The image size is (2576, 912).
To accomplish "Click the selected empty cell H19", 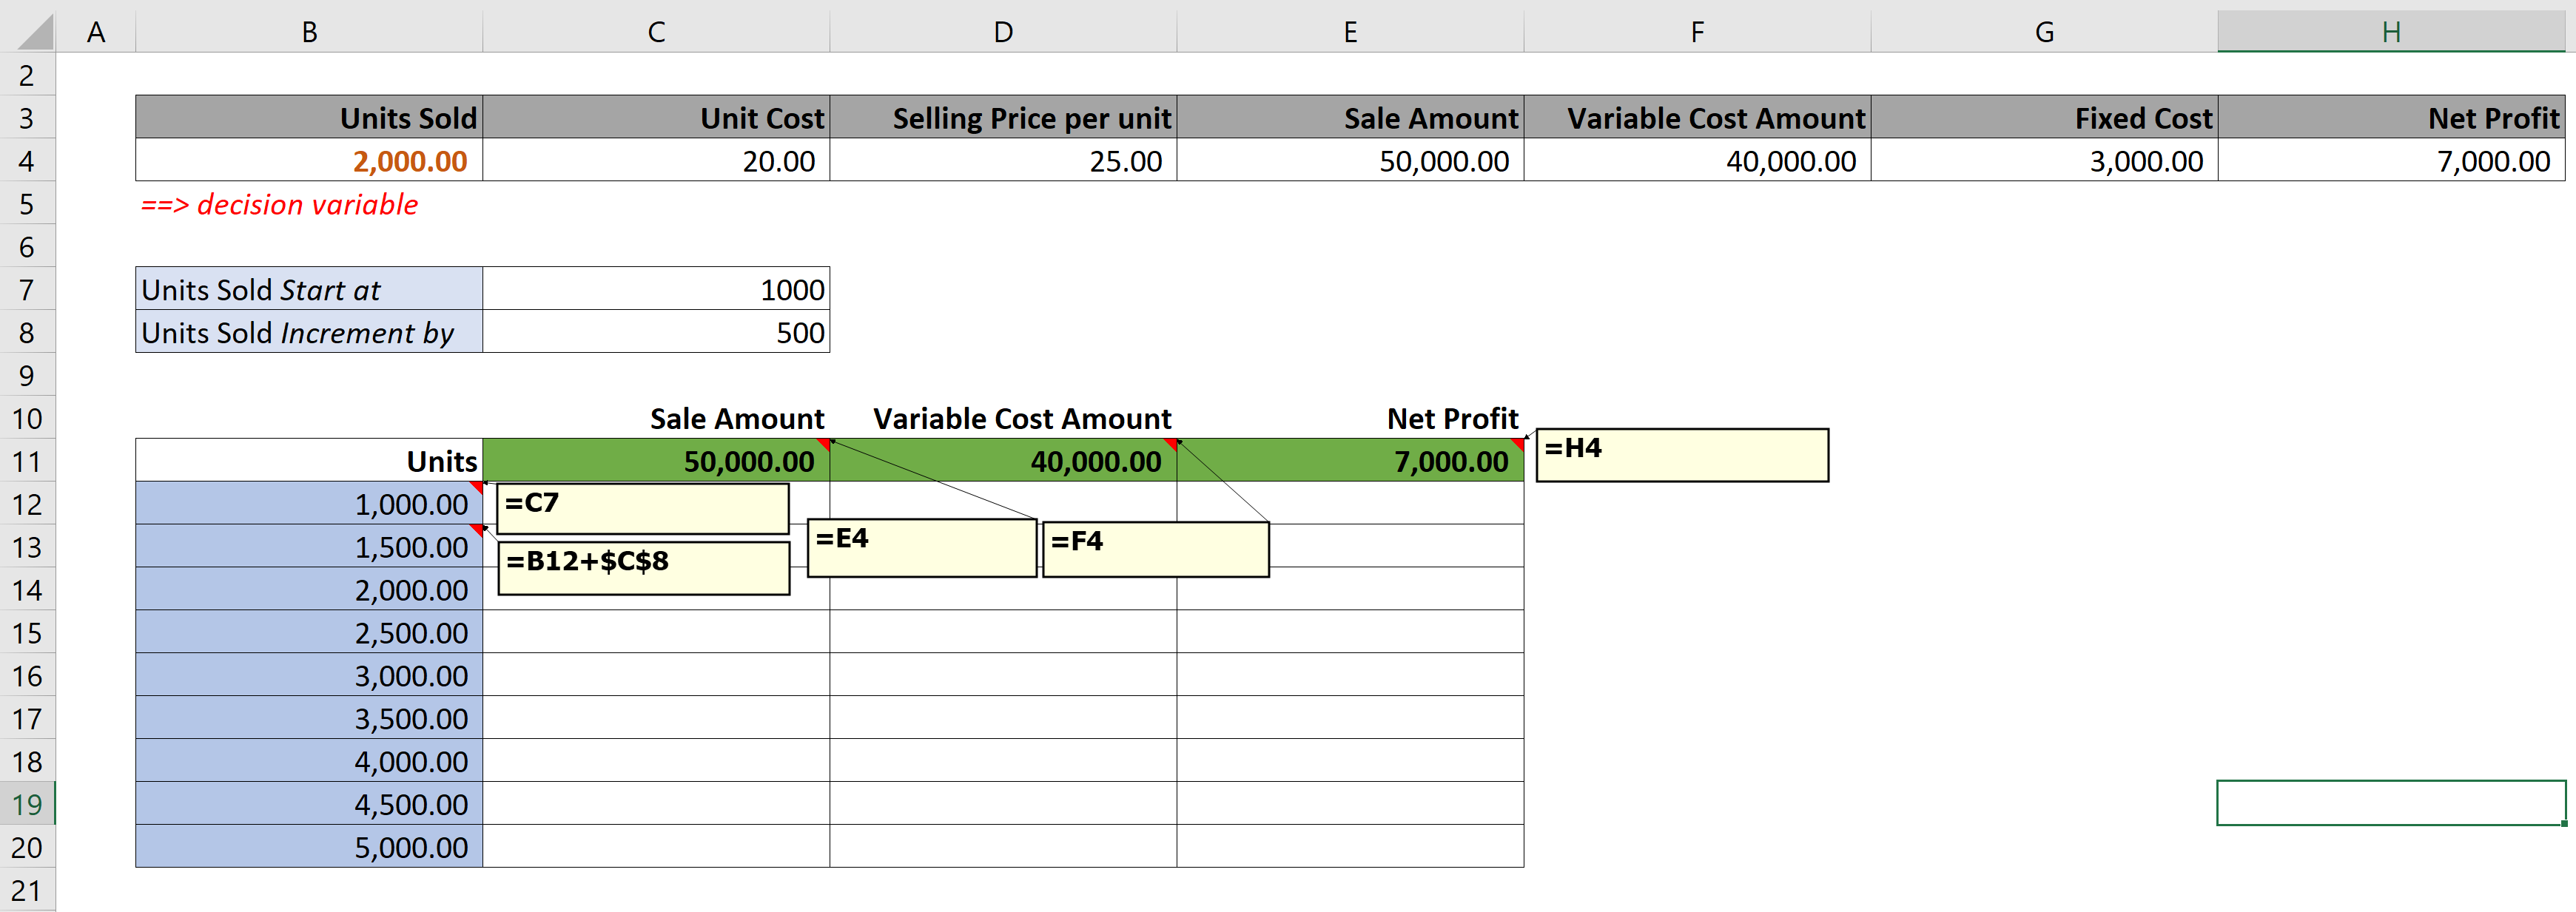I will point(2391,803).
